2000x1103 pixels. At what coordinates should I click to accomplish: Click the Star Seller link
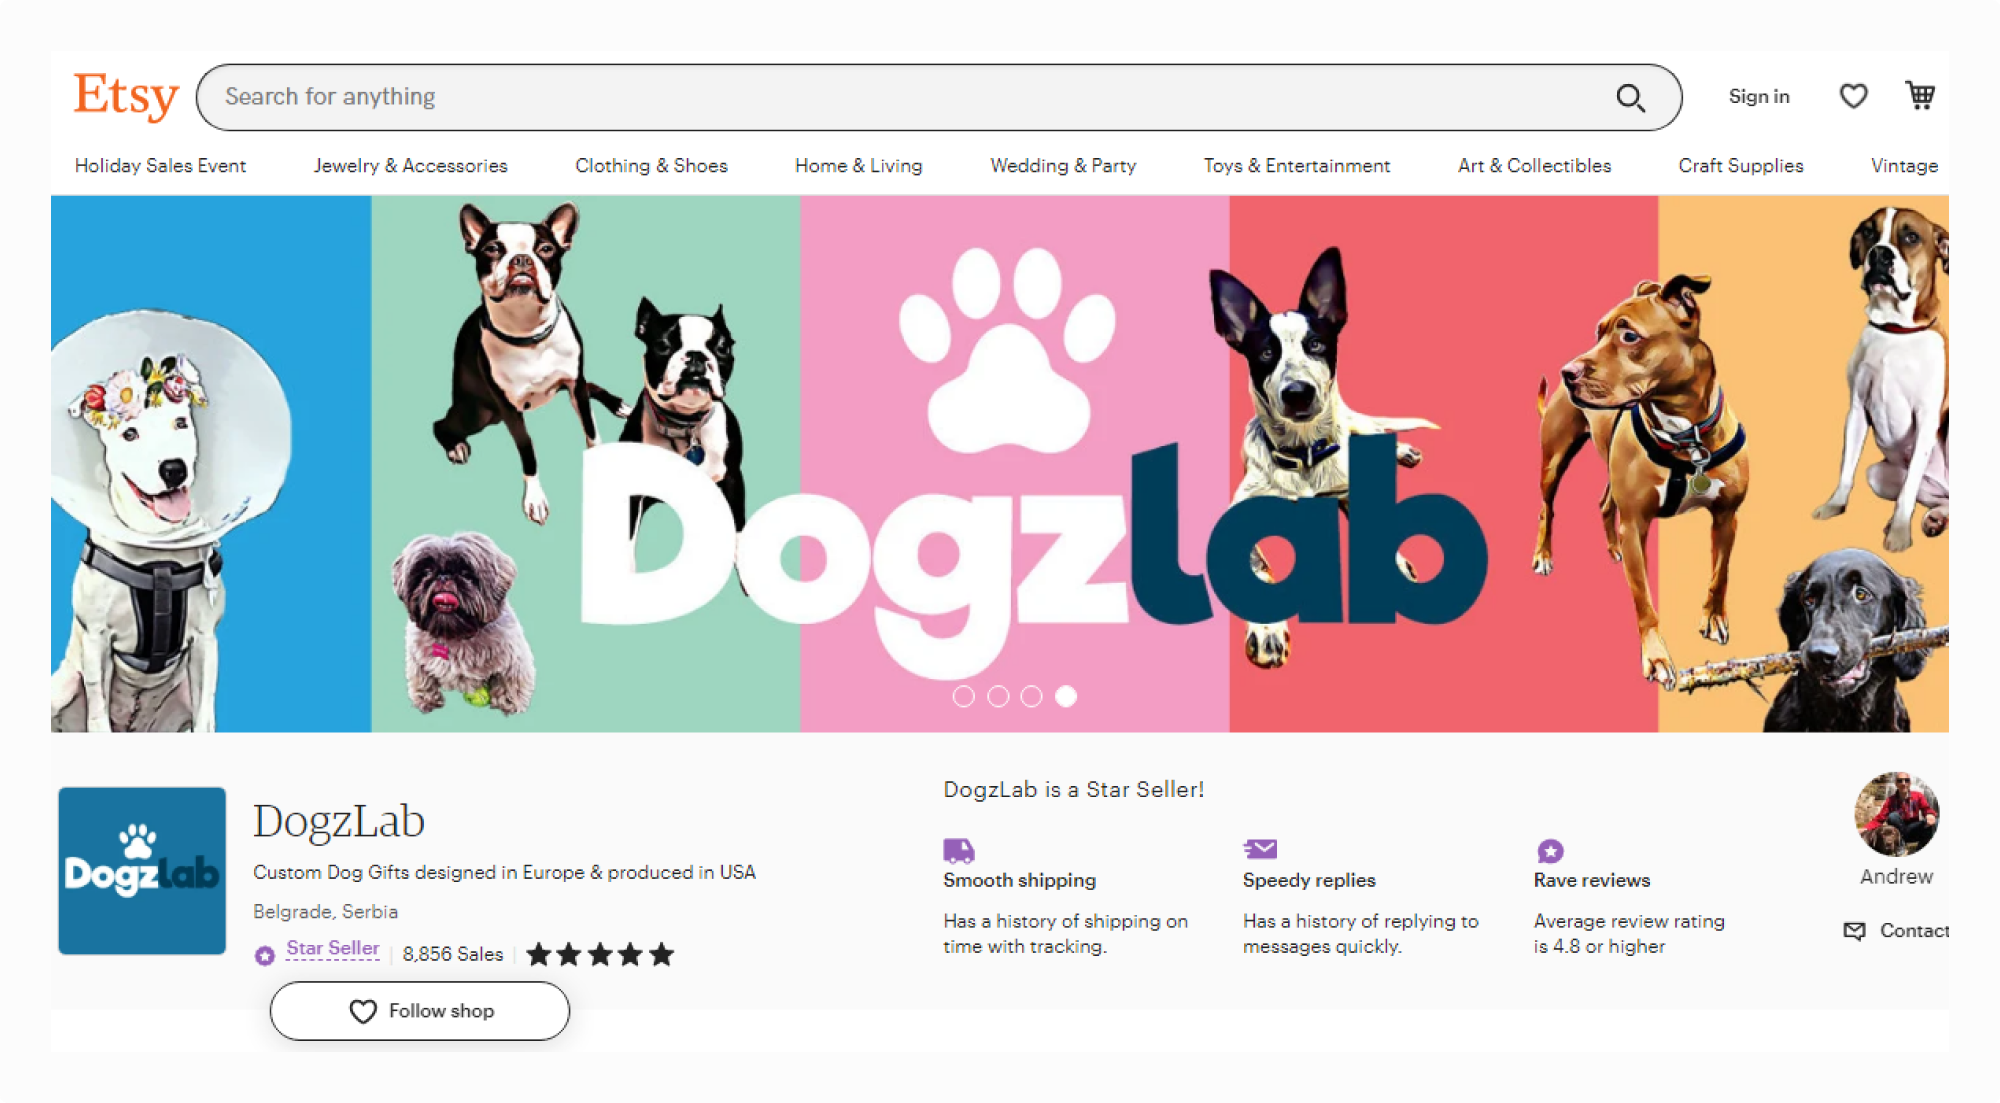point(333,948)
